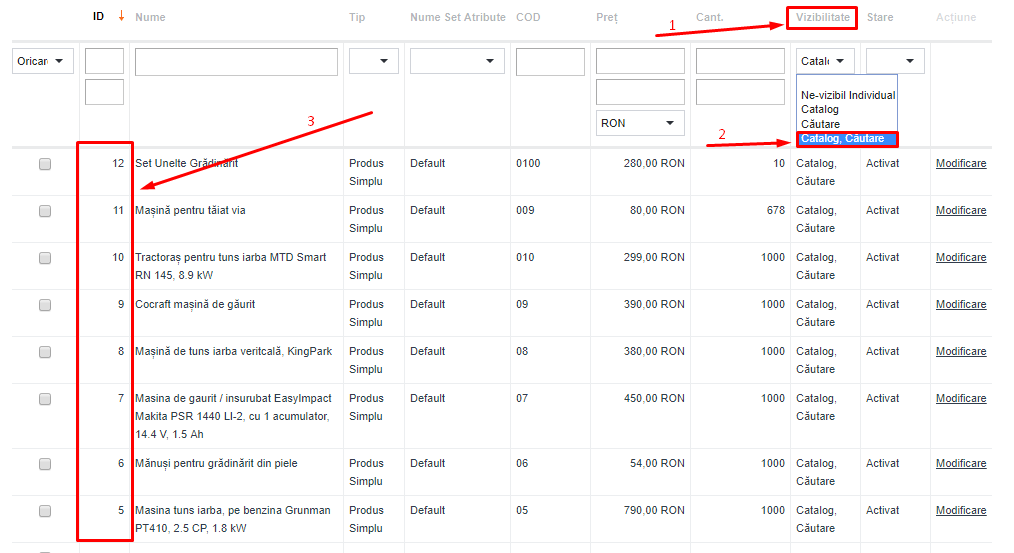Sort by the Preț column header
1014x553 pixels.
pos(607,17)
